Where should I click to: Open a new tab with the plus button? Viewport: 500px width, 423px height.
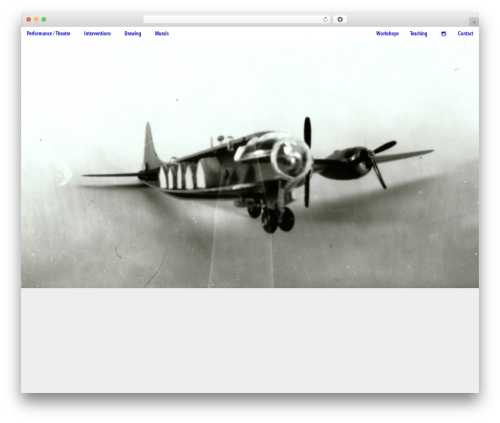tap(474, 22)
